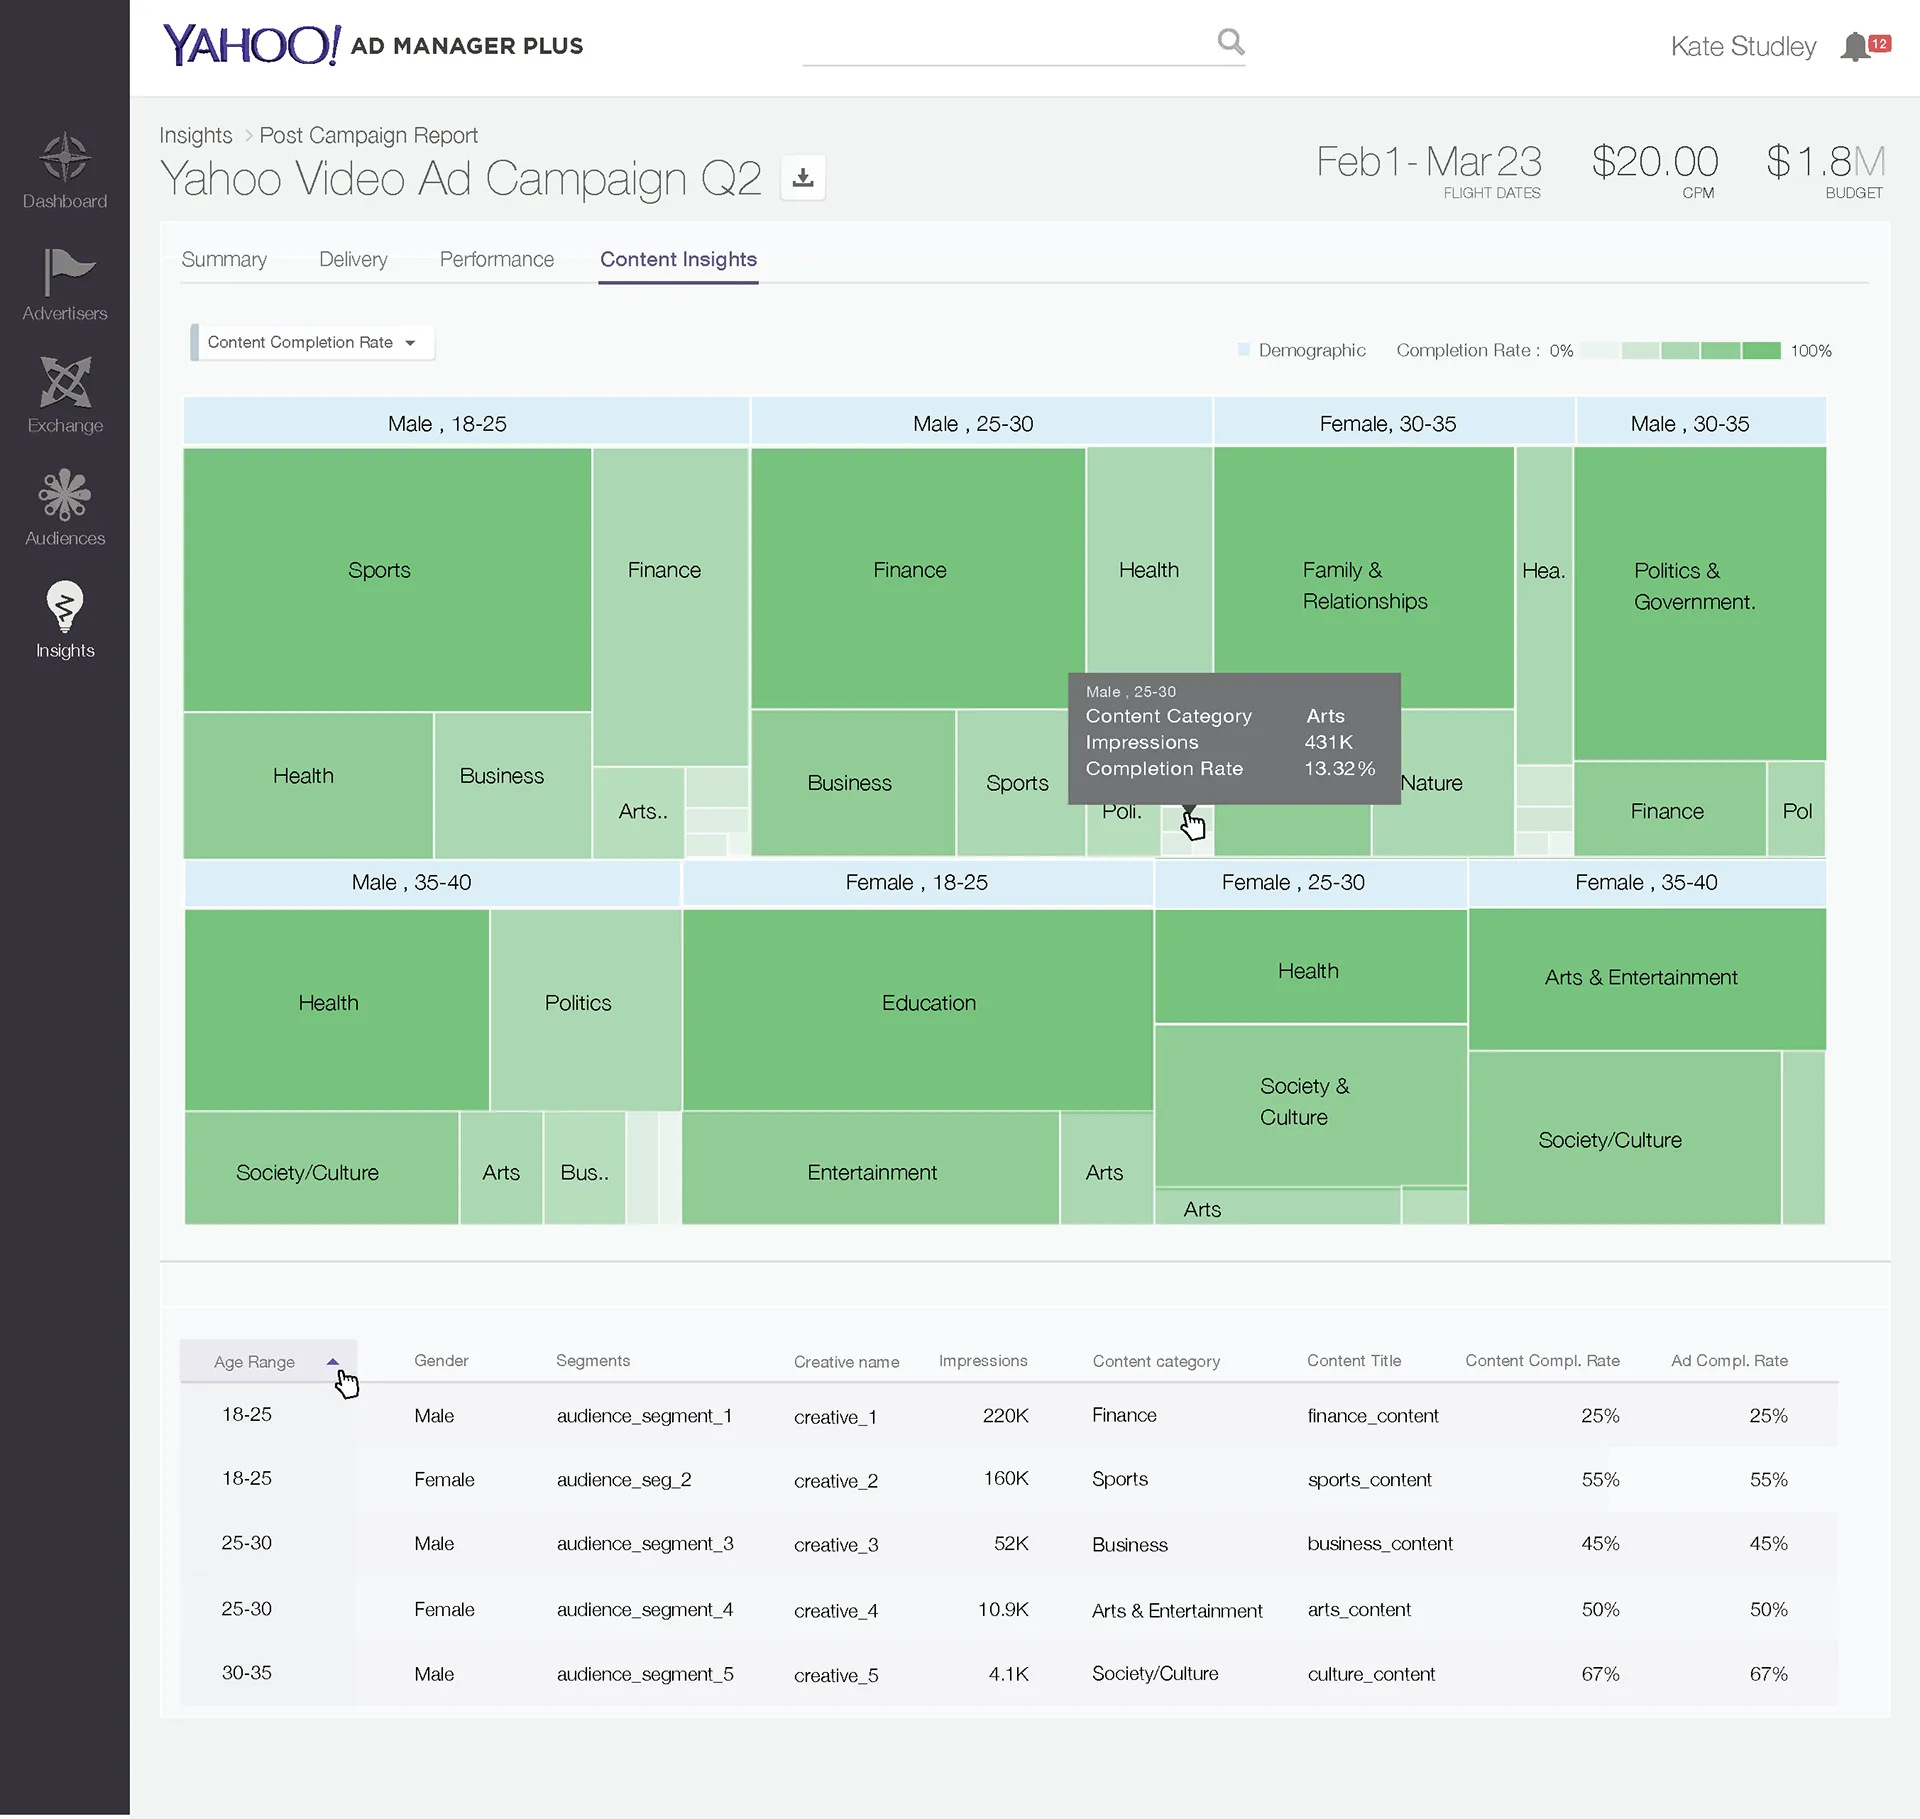
Task: Open the Delivery tab
Action: pyautogui.click(x=353, y=260)
